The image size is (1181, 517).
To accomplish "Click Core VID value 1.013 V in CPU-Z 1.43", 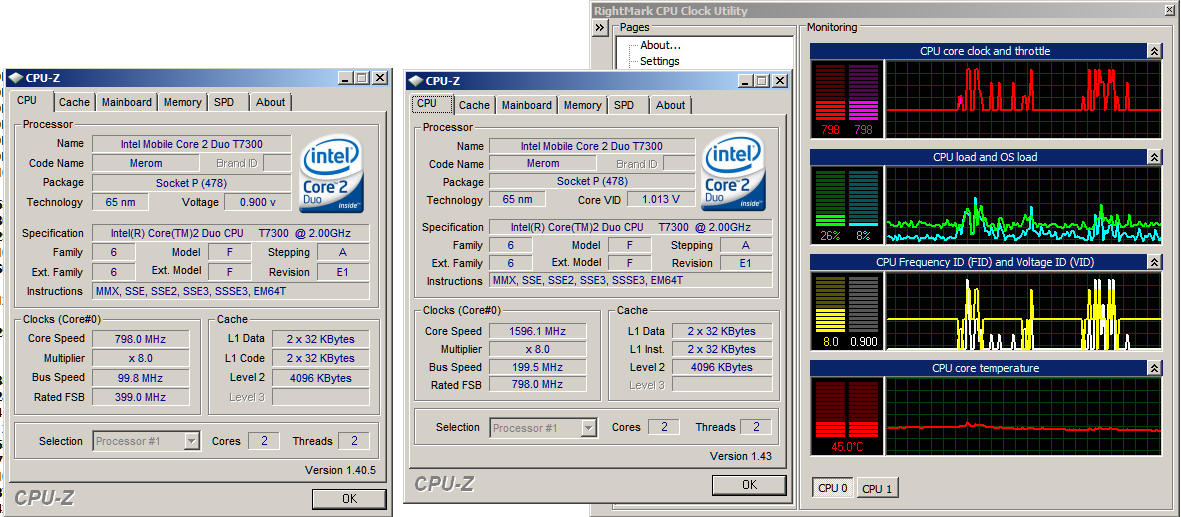I will pyautogui.click(x=660, y=200).
